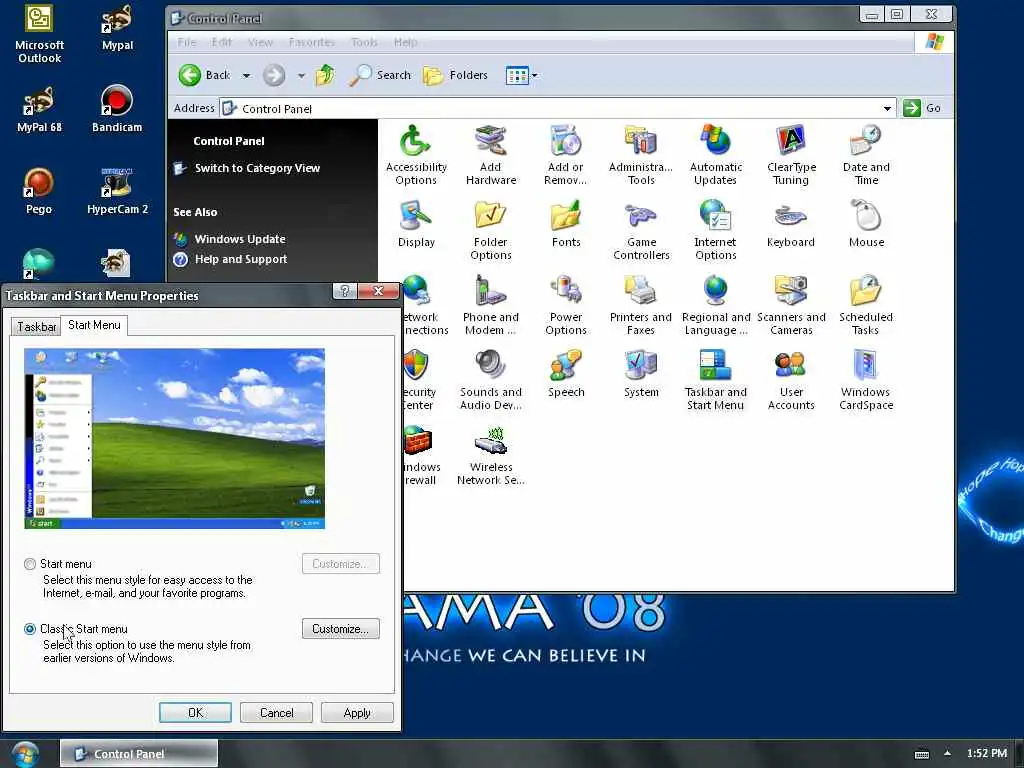Screen dimensions: 1024x768
Task: Open Scanners and Cameras icon
Action: (x=791, y=306)
